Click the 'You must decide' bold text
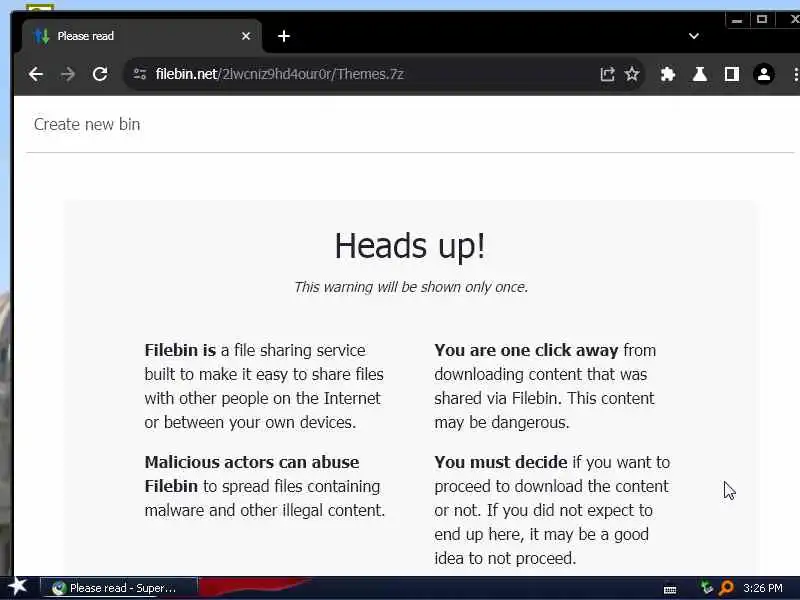800x600 pixels. click(x=501, y=462)
